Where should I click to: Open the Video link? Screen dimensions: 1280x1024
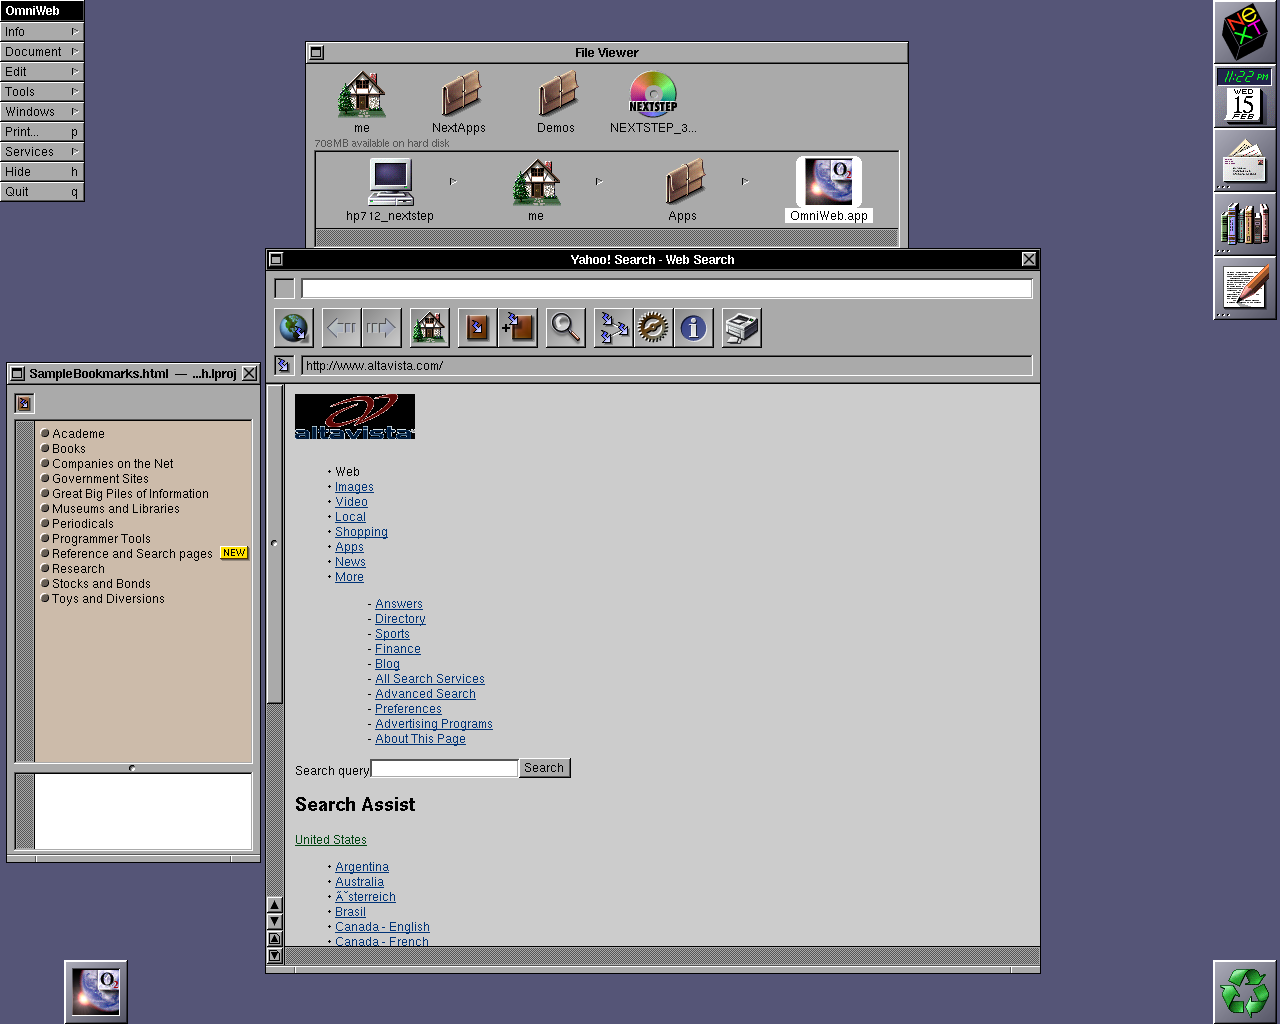pos(351,502)
